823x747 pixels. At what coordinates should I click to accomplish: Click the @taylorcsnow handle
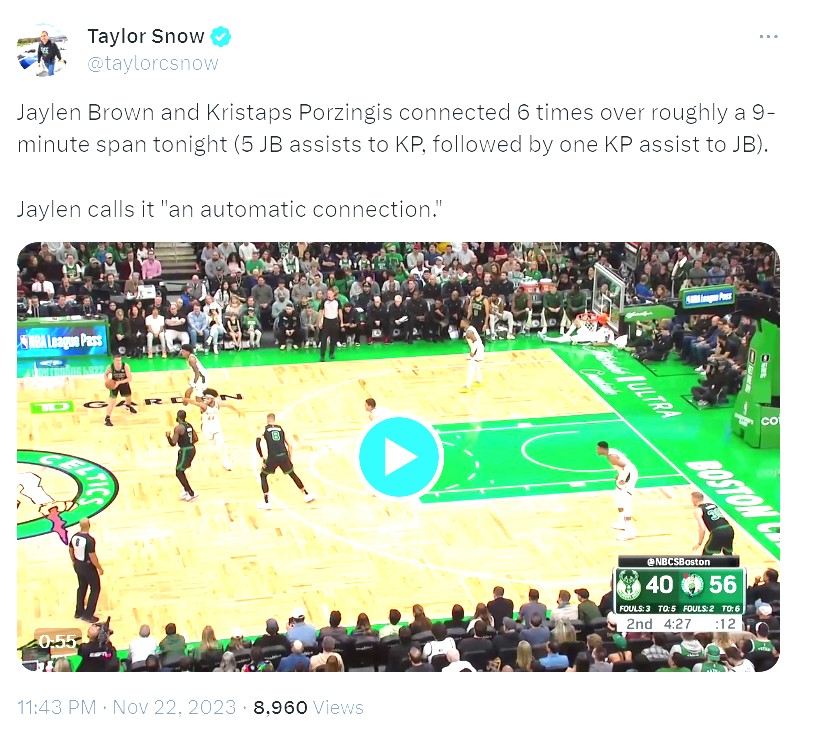[x=153, y=64]
